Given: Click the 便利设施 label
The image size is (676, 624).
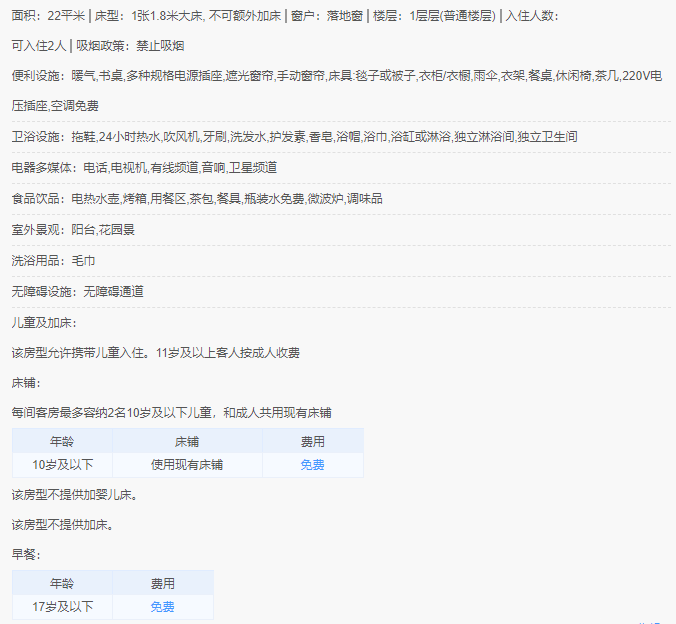Looking at the screenshot, I should [x=35, y=76].
